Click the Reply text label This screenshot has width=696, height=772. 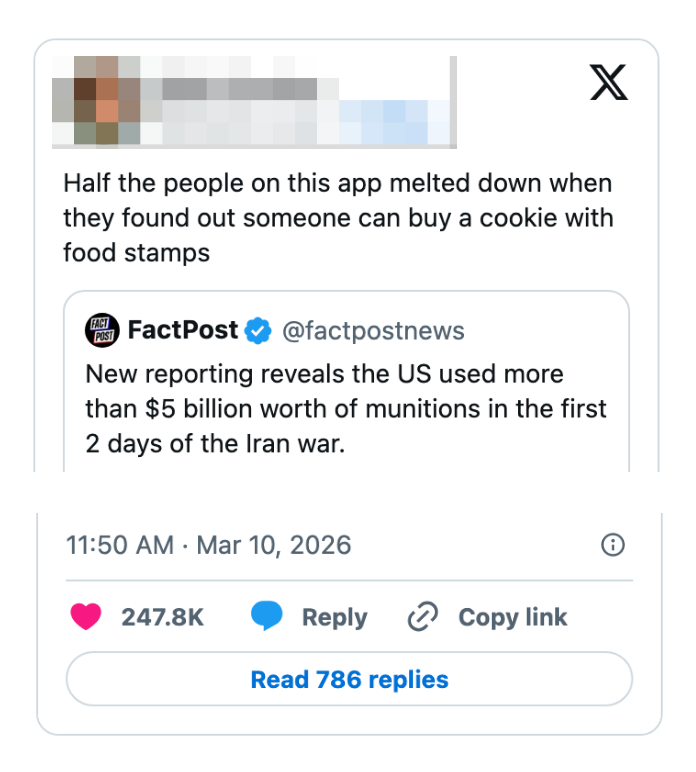(334, 617)
